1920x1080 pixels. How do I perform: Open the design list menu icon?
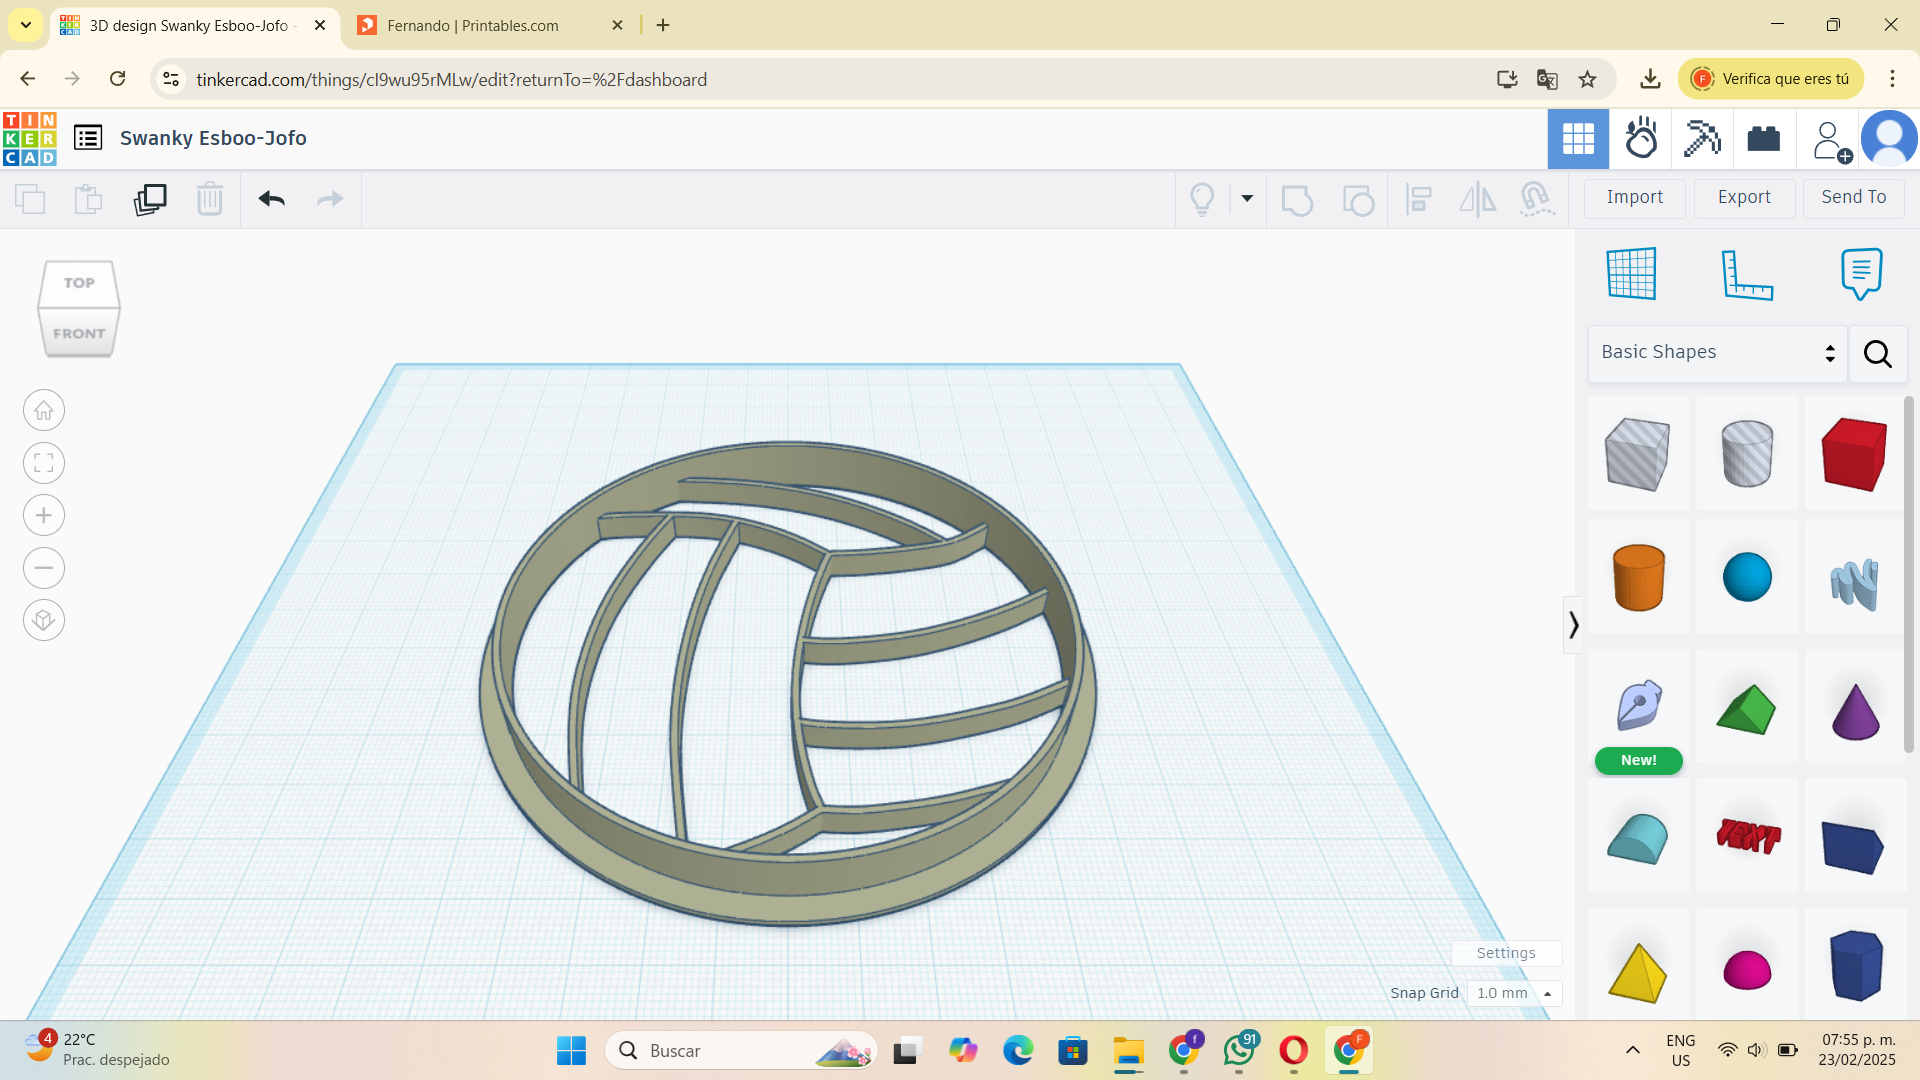88,138
